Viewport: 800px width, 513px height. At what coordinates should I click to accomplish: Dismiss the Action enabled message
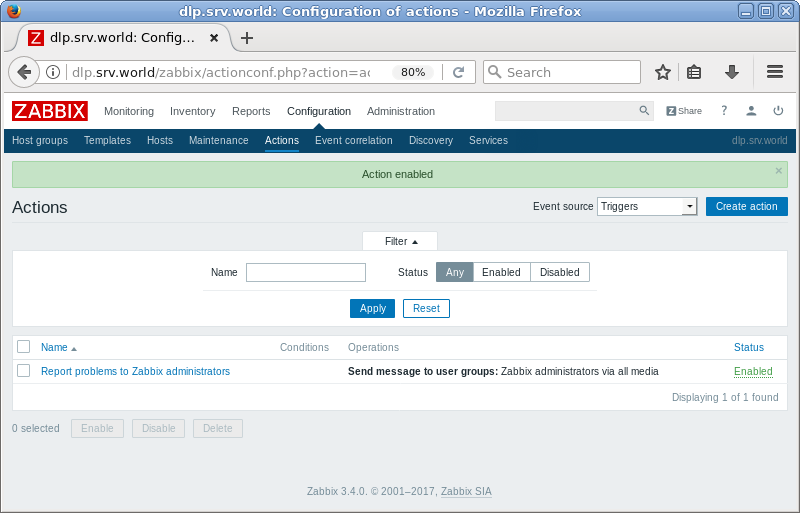point(779,170)
